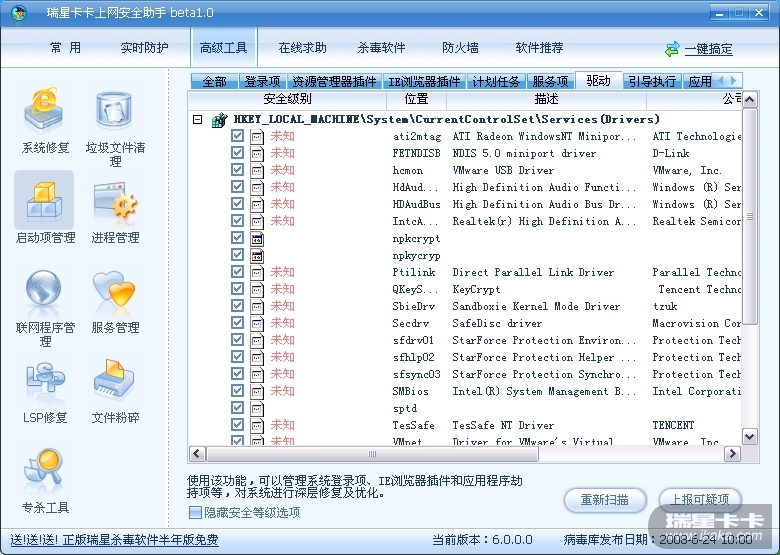780x555 pixels.
Task: Click the horizontal scrollbar right arrow
Action: [732, 454]
